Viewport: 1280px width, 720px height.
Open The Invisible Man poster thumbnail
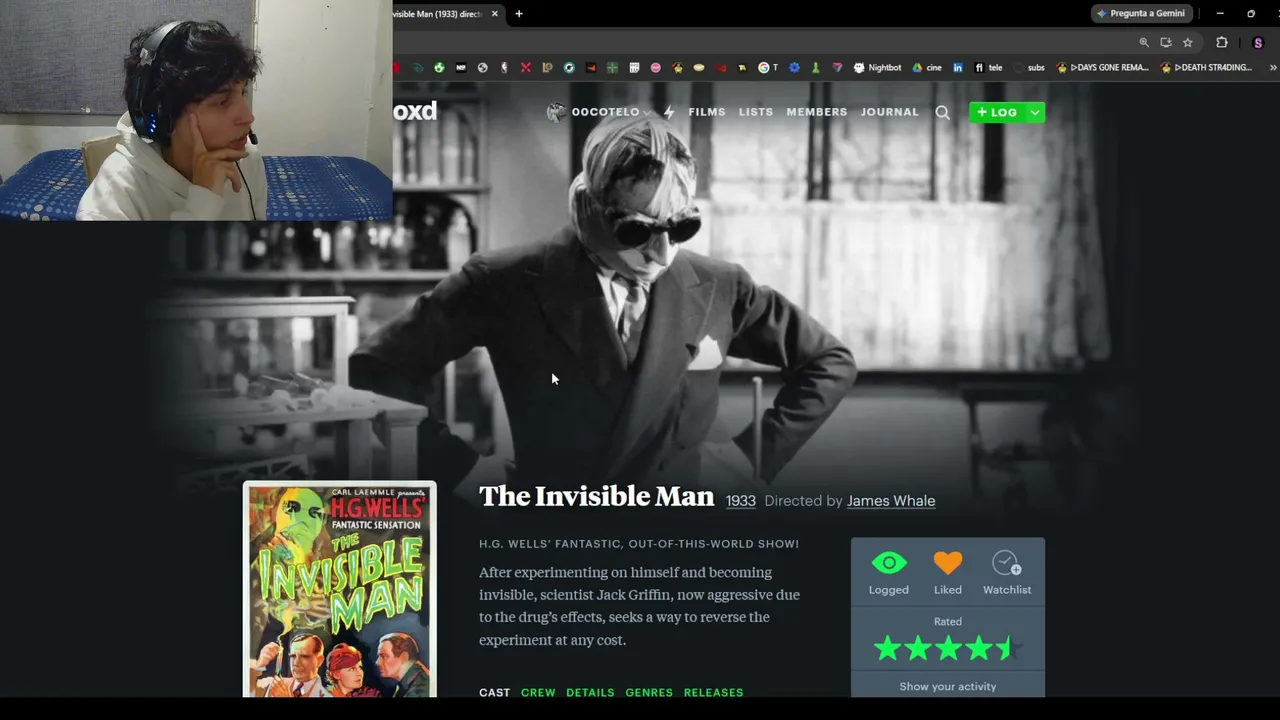[340, 590]
